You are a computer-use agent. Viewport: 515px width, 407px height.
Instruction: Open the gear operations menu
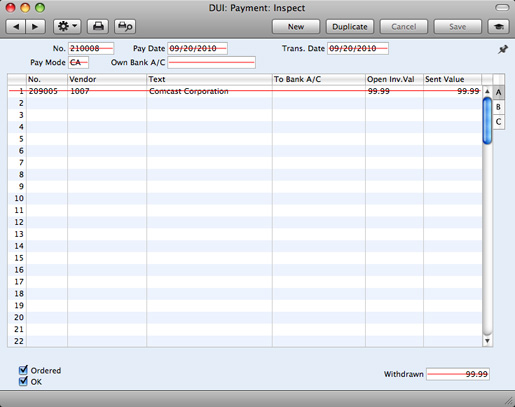click(67, 27)
